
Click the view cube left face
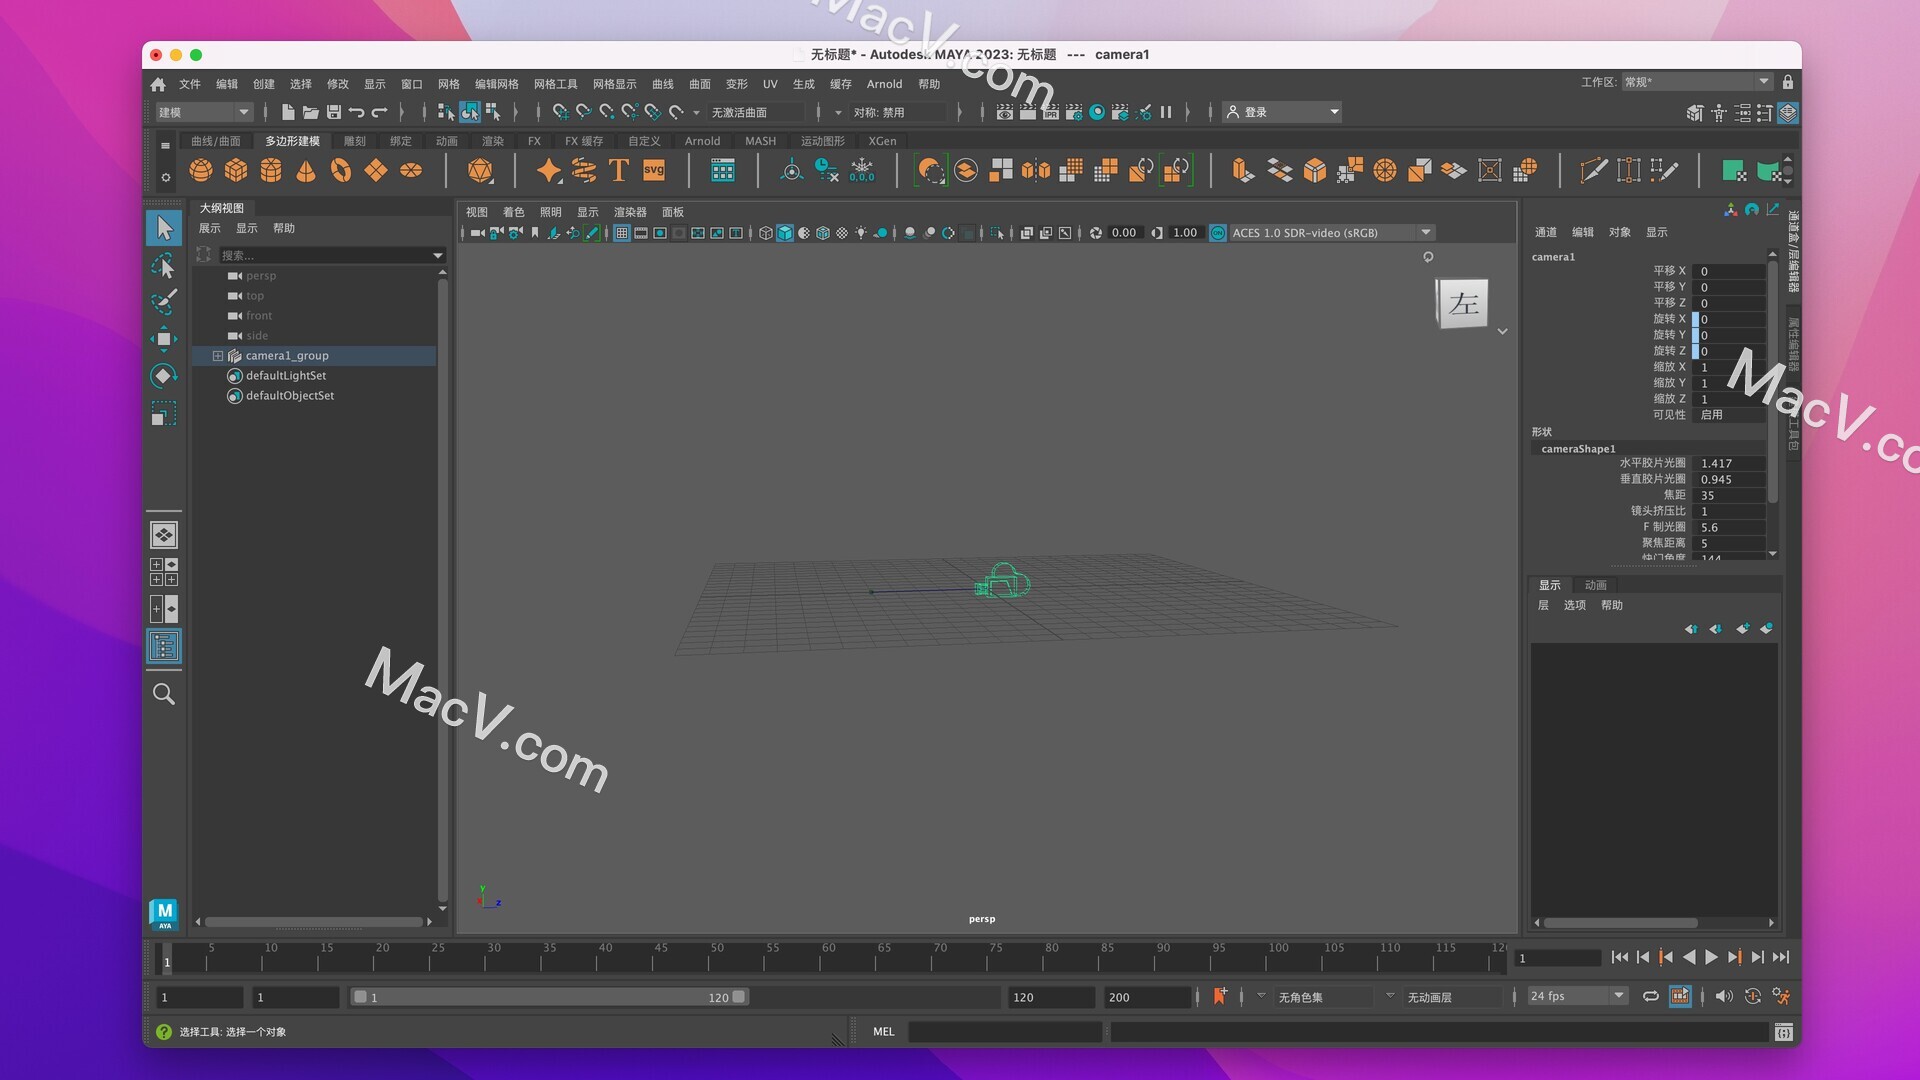click(x=1463, y=303)
